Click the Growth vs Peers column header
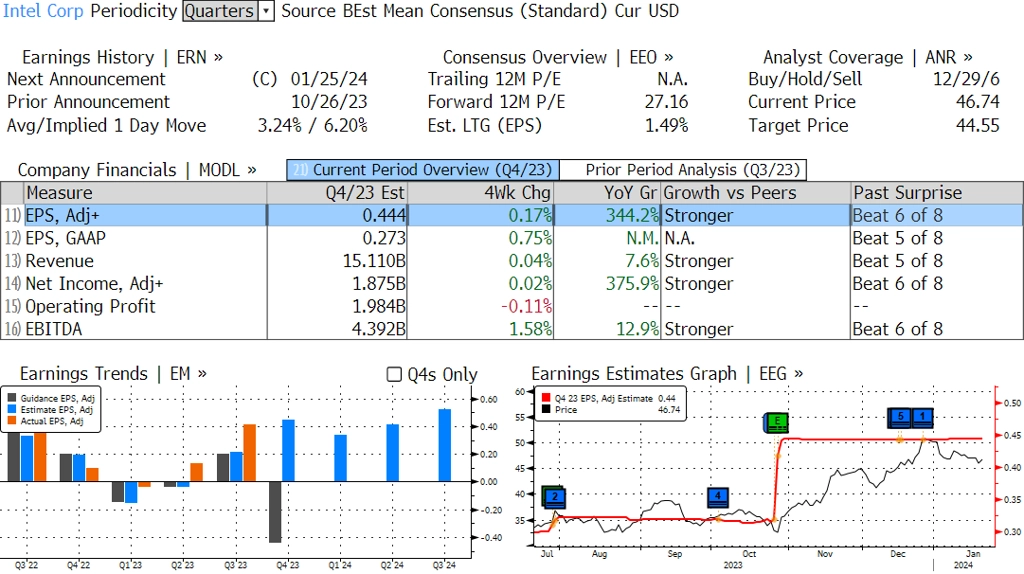The image size is (1024, 574). click(x=756, y=193)
